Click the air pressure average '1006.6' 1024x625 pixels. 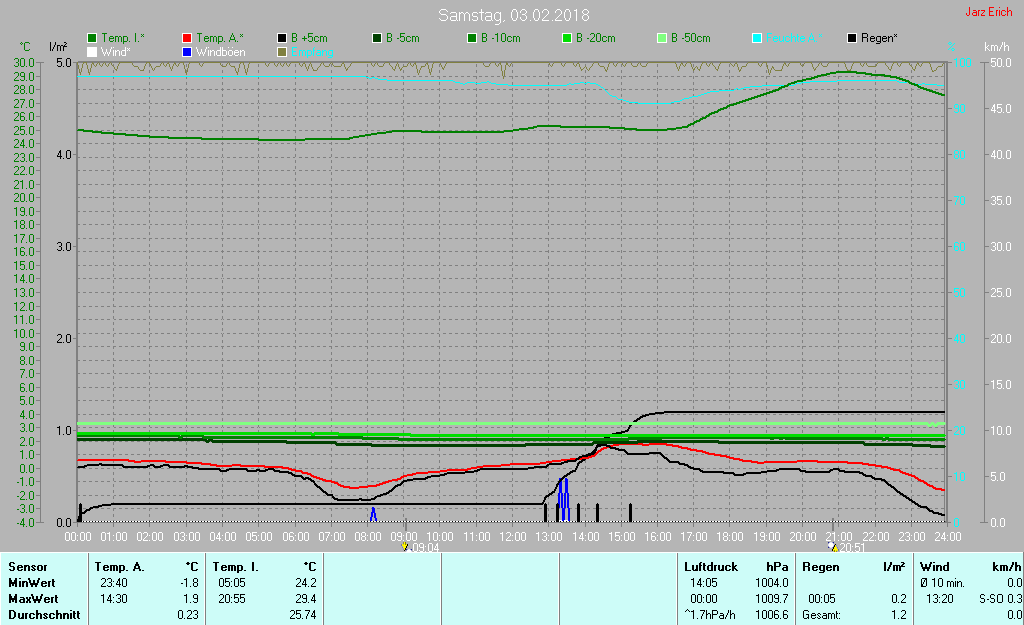point(771,615)
